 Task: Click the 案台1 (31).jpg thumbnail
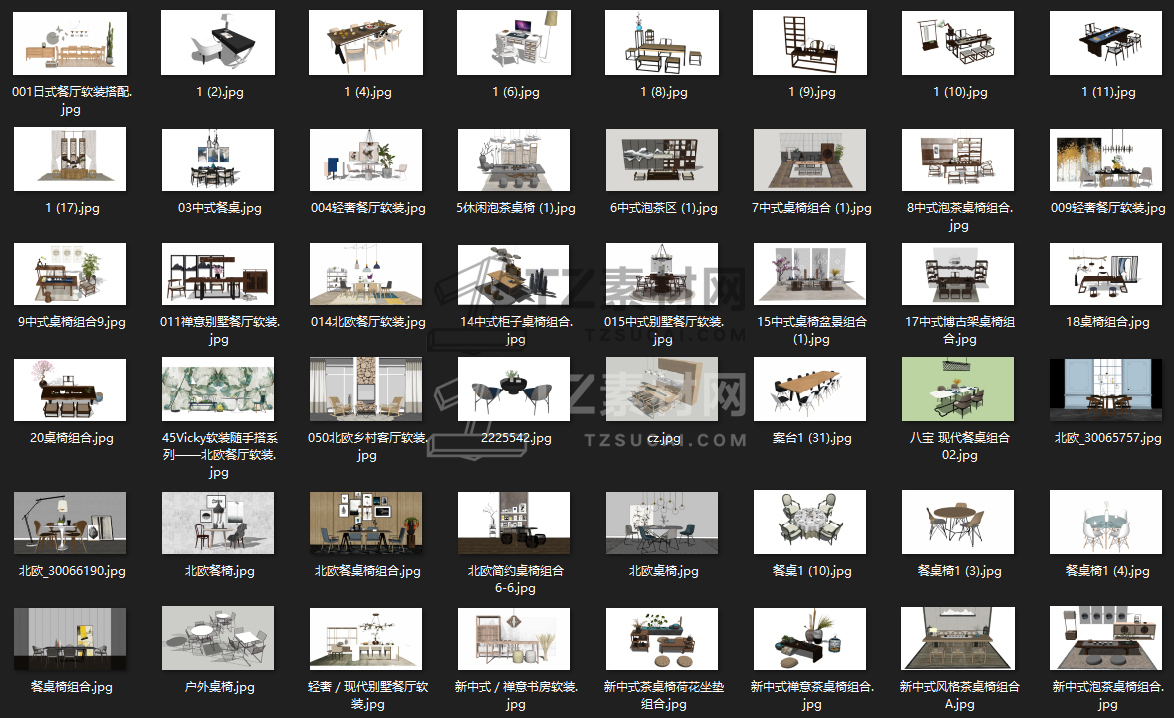[x=810, y=389]
